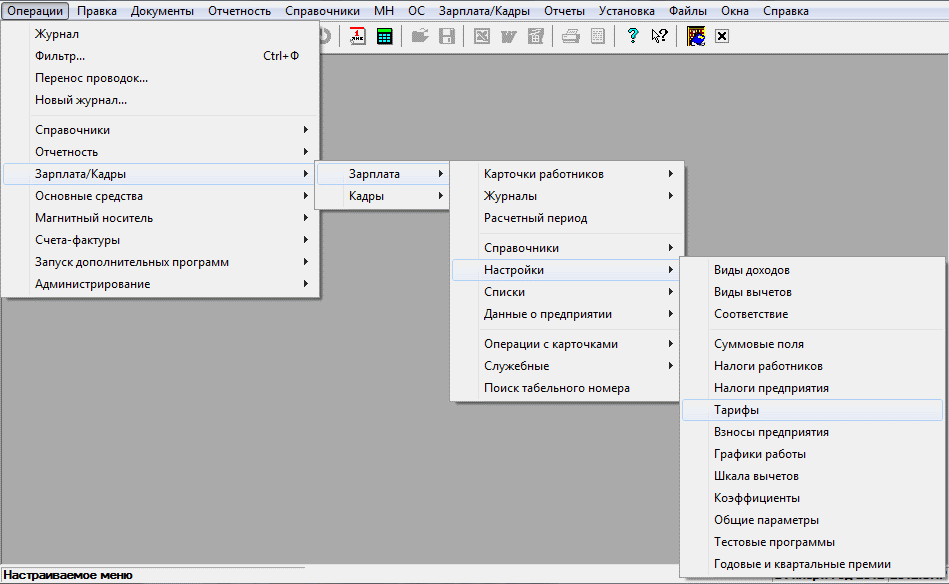Select Годовые и квартальные премии
This screenshot has width=949, height=584.
812,564
